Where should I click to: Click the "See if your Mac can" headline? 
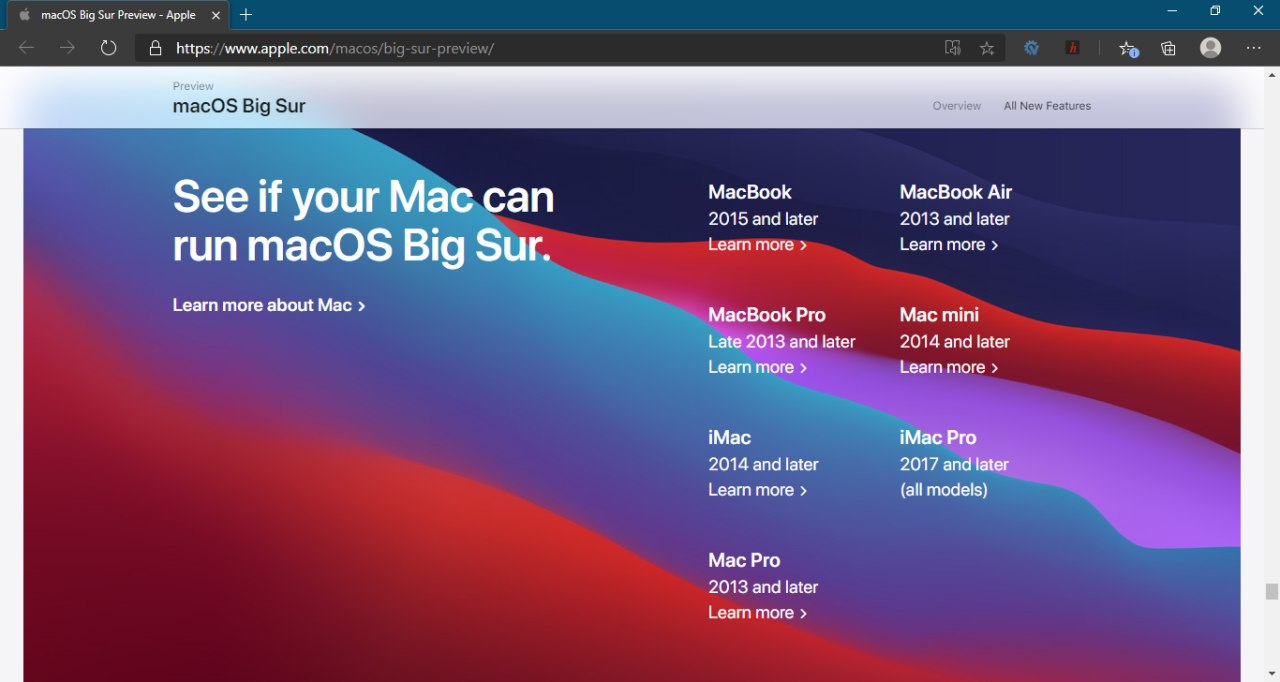click(x=363, y=197)
